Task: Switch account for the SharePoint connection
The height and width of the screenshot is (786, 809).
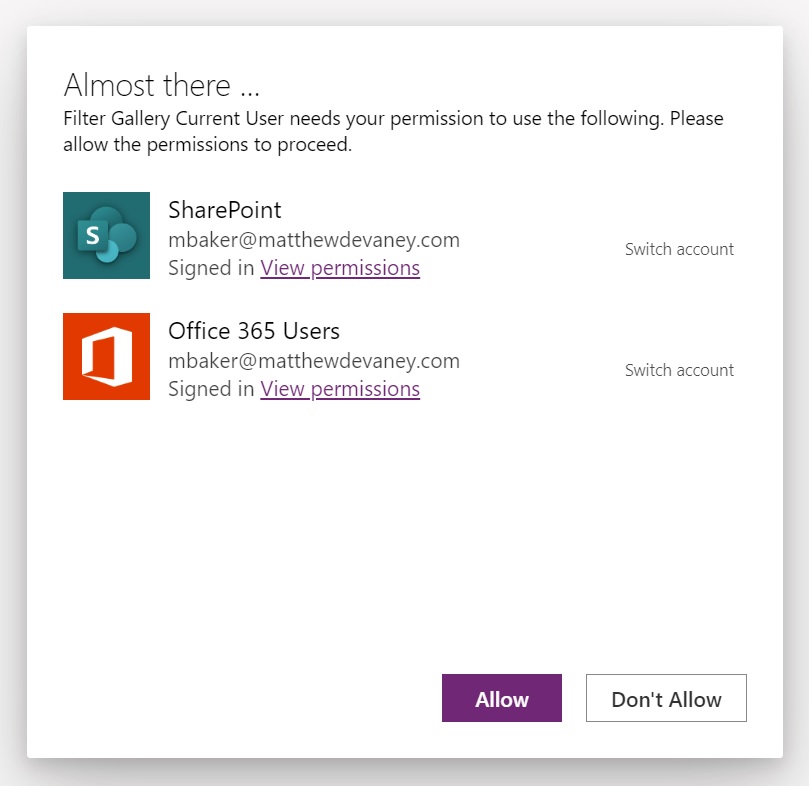Action: coord(679,249)
